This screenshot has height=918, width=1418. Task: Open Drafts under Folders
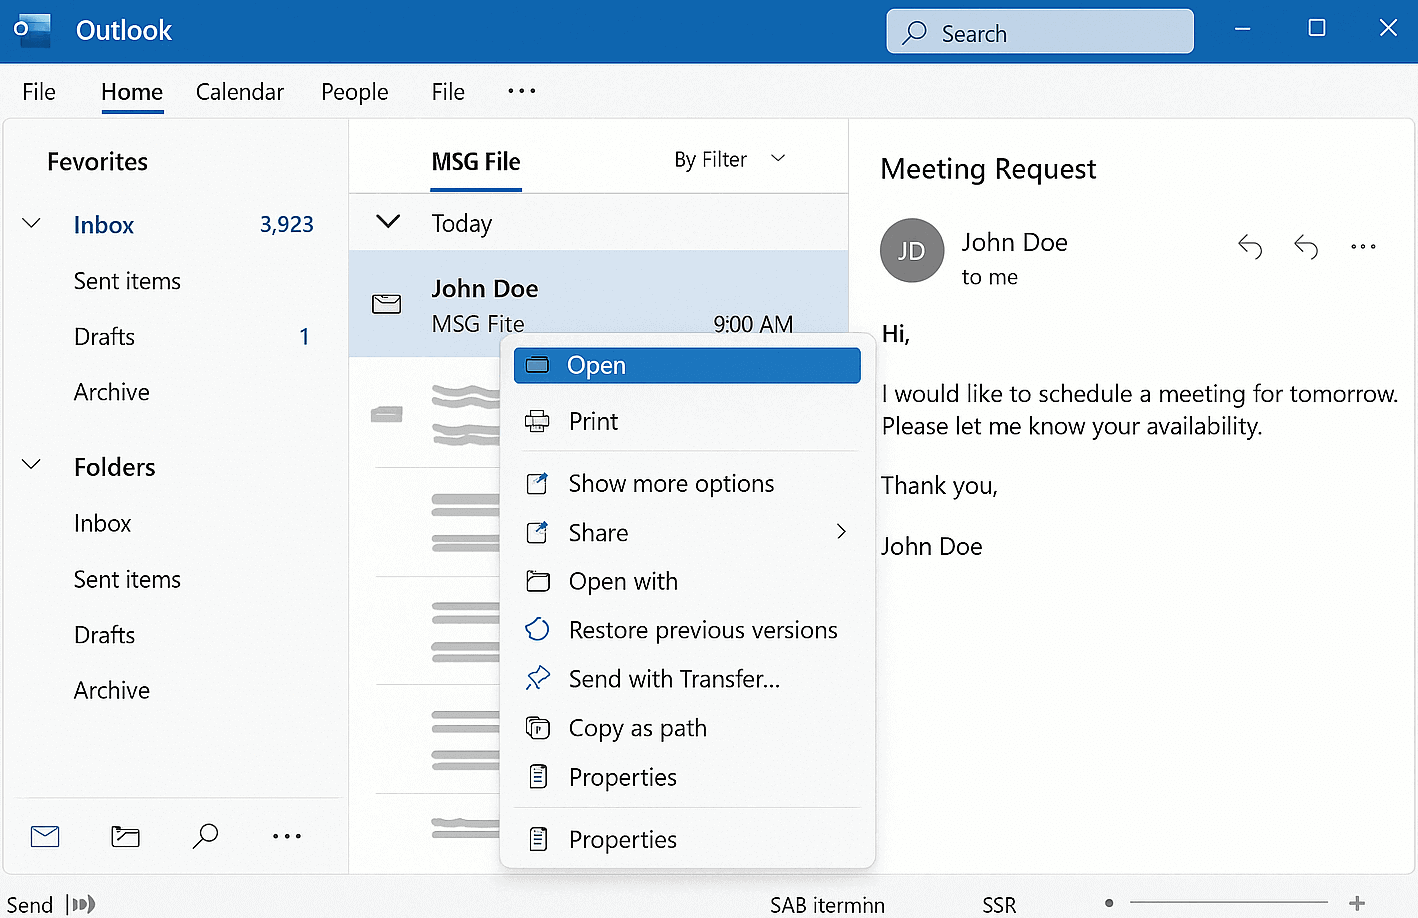104,635
